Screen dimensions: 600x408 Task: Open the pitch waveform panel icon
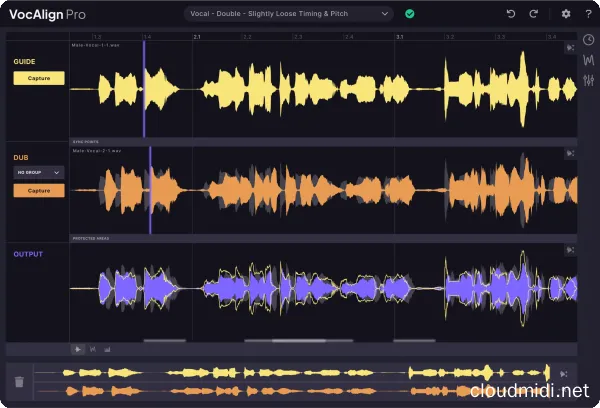589,60
